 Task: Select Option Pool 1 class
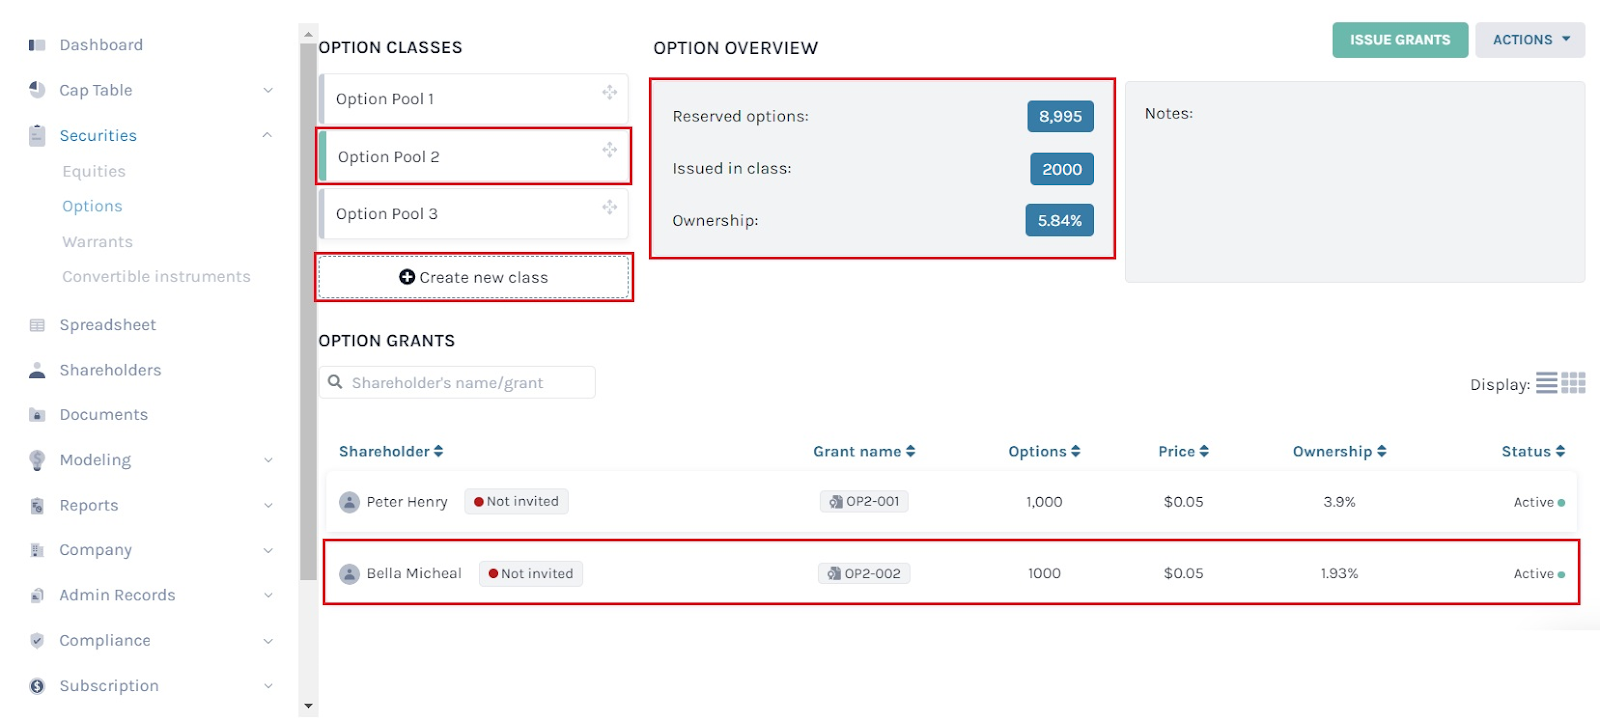[x=474, y=99]
